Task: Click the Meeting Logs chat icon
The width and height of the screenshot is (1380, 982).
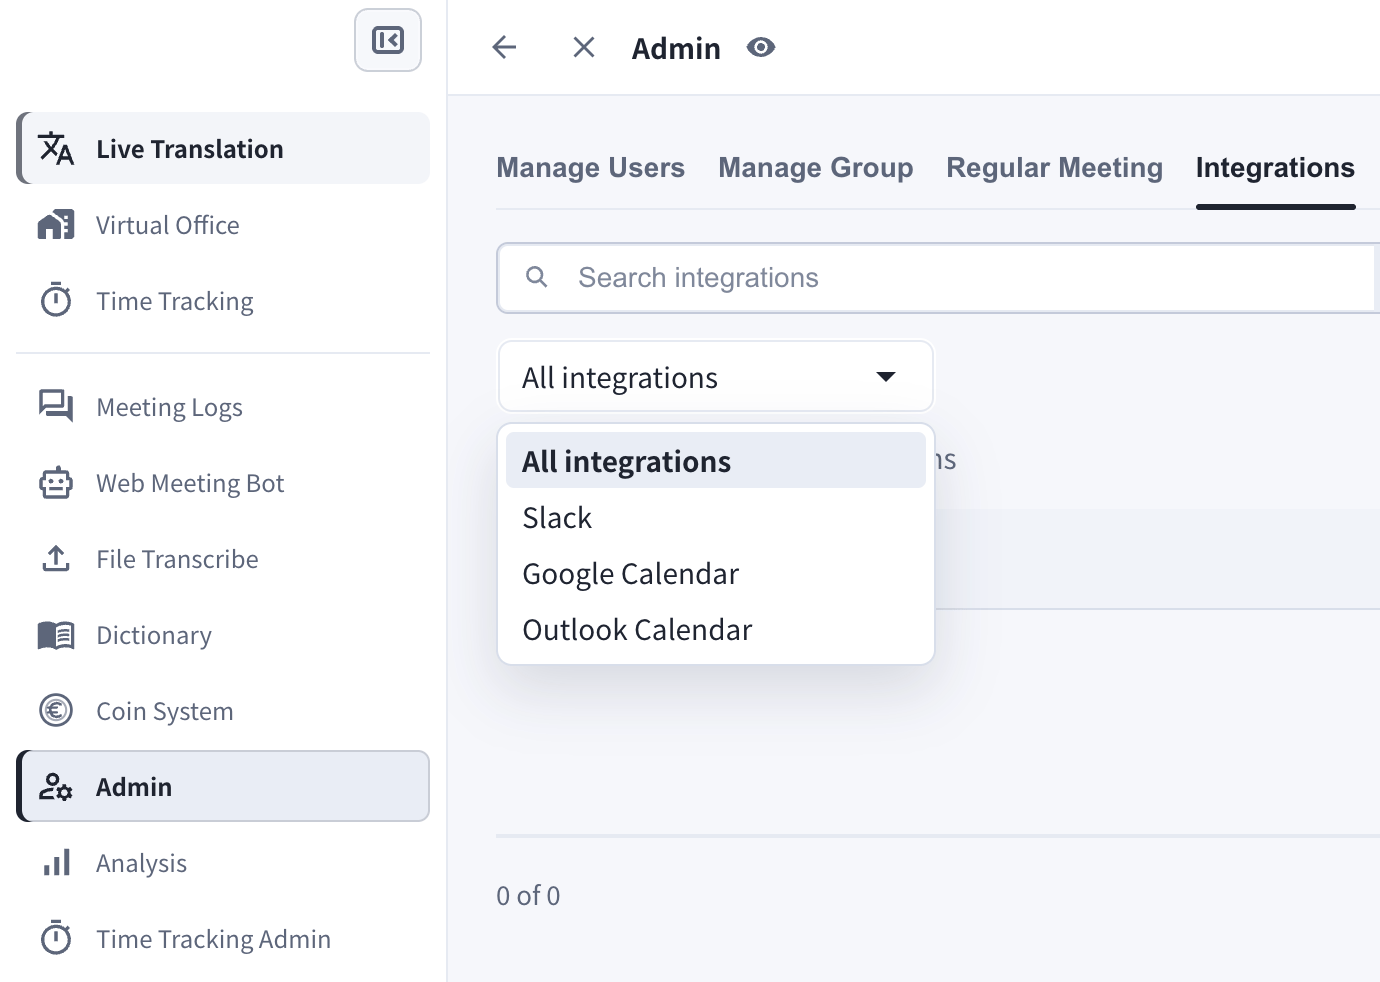Action: (56, 406)
